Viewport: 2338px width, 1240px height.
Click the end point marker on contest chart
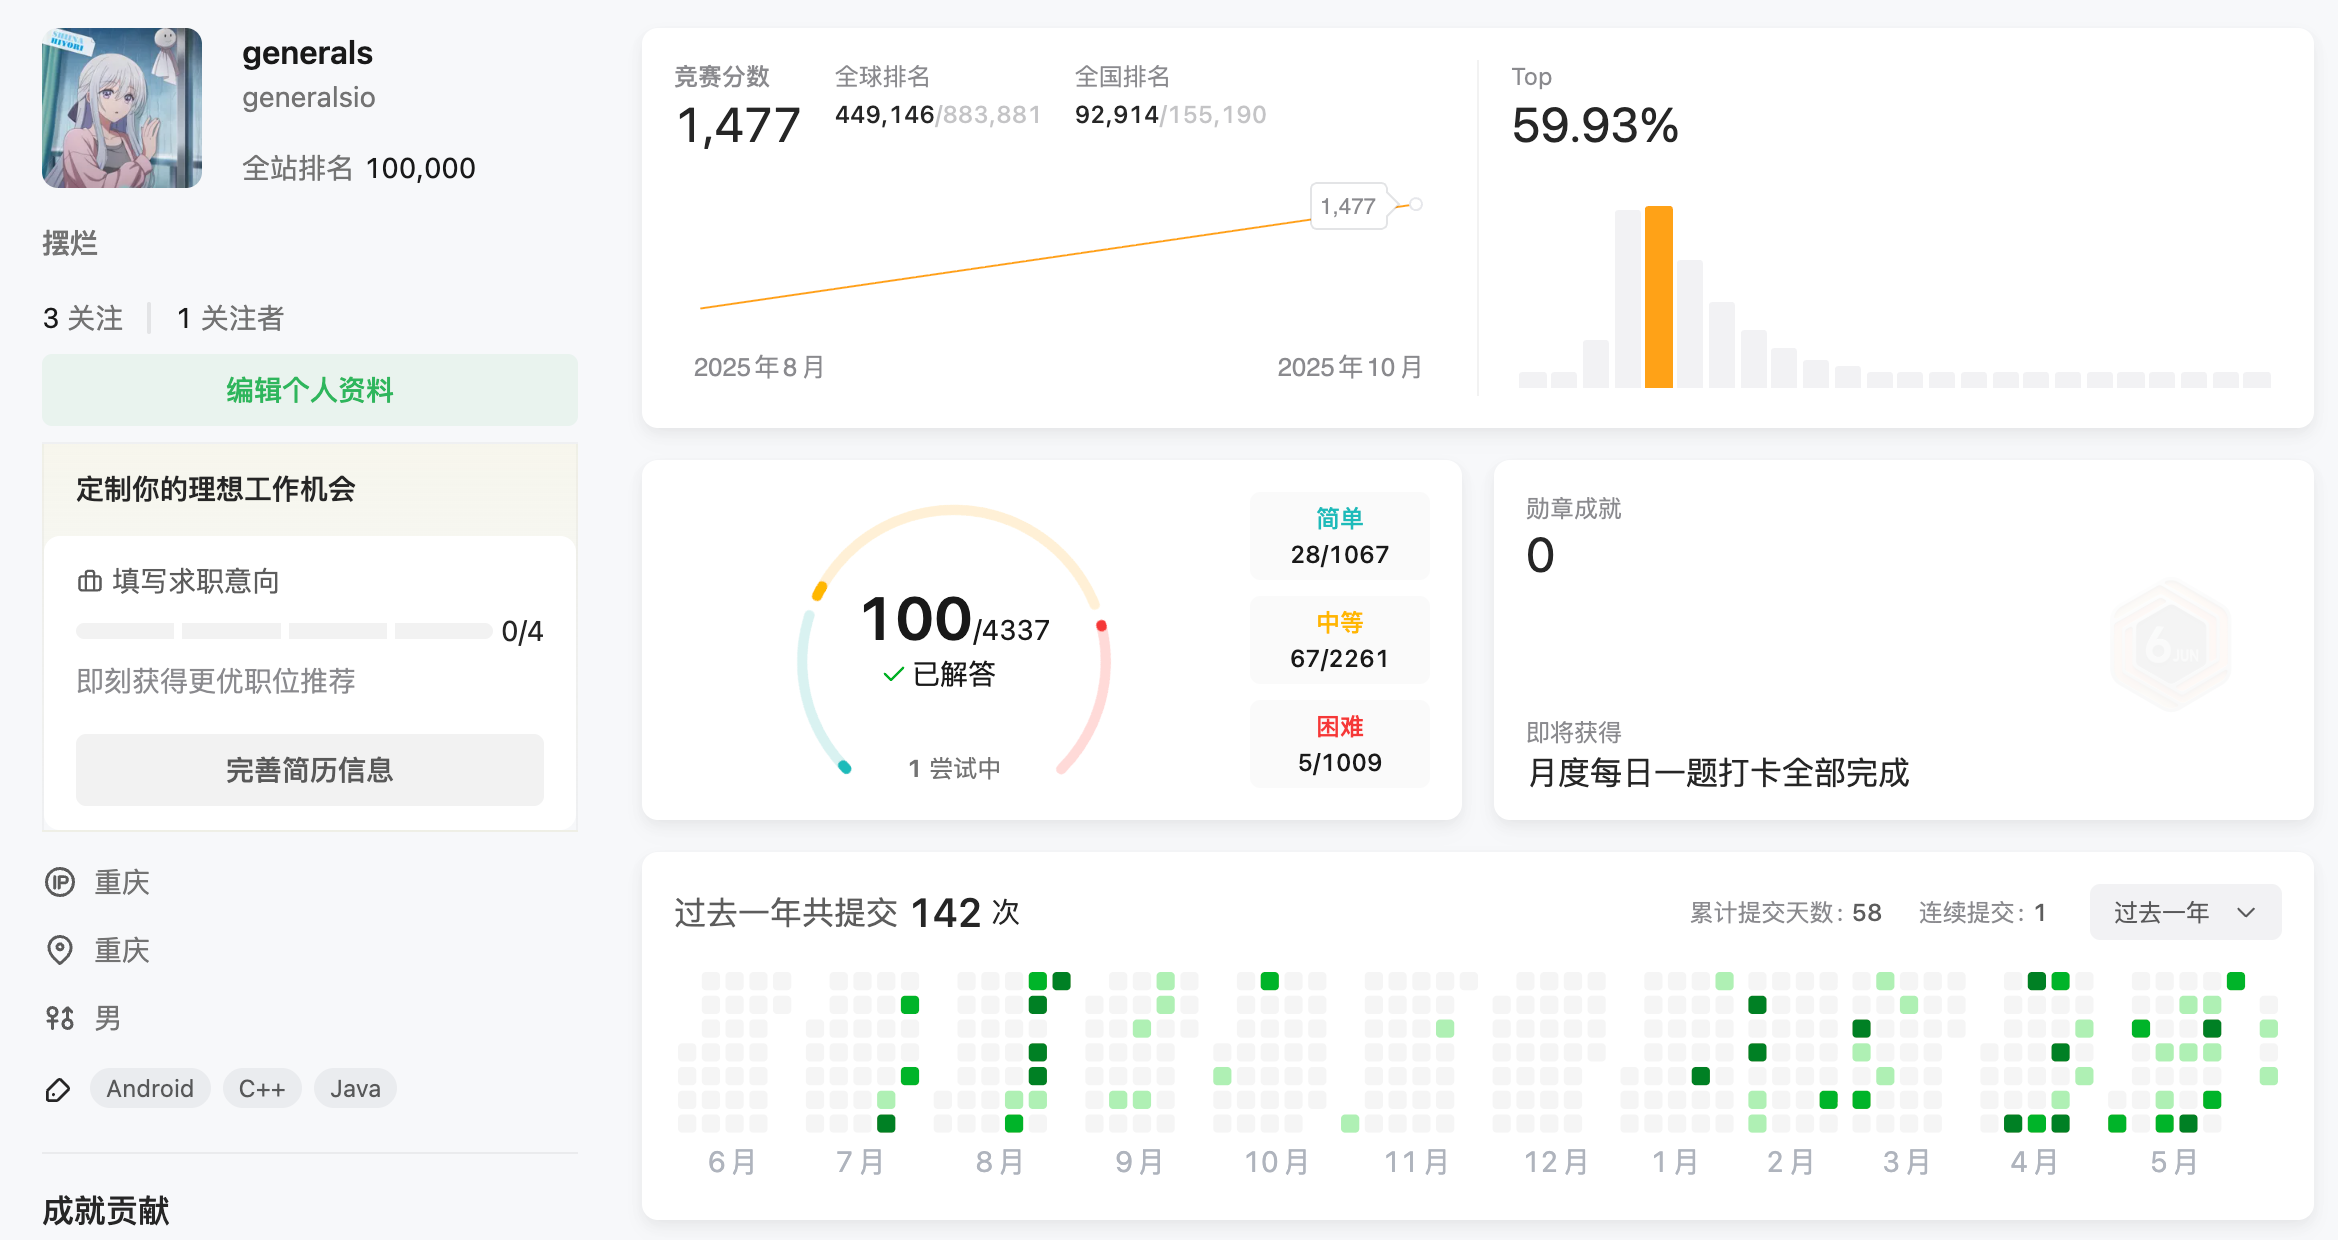coord(1416,204)
